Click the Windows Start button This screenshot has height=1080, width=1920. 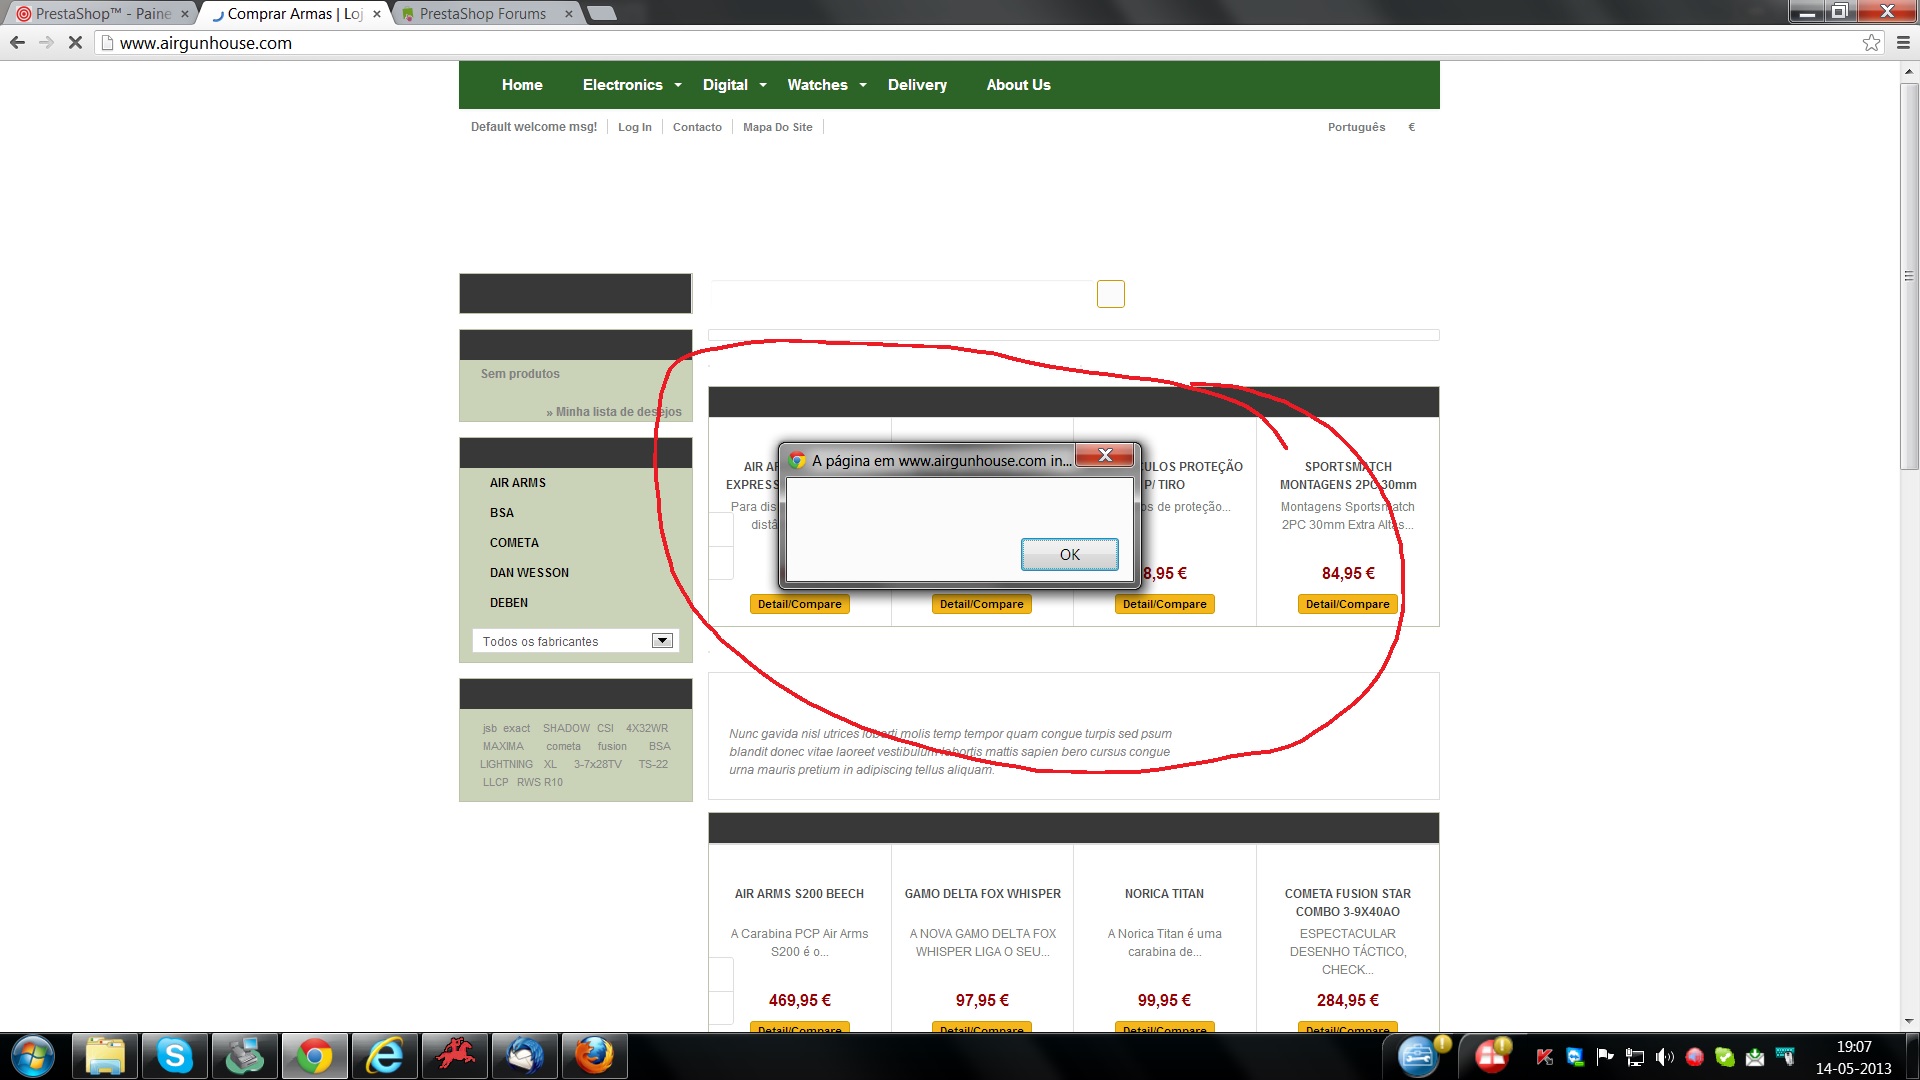(32, 1056)
